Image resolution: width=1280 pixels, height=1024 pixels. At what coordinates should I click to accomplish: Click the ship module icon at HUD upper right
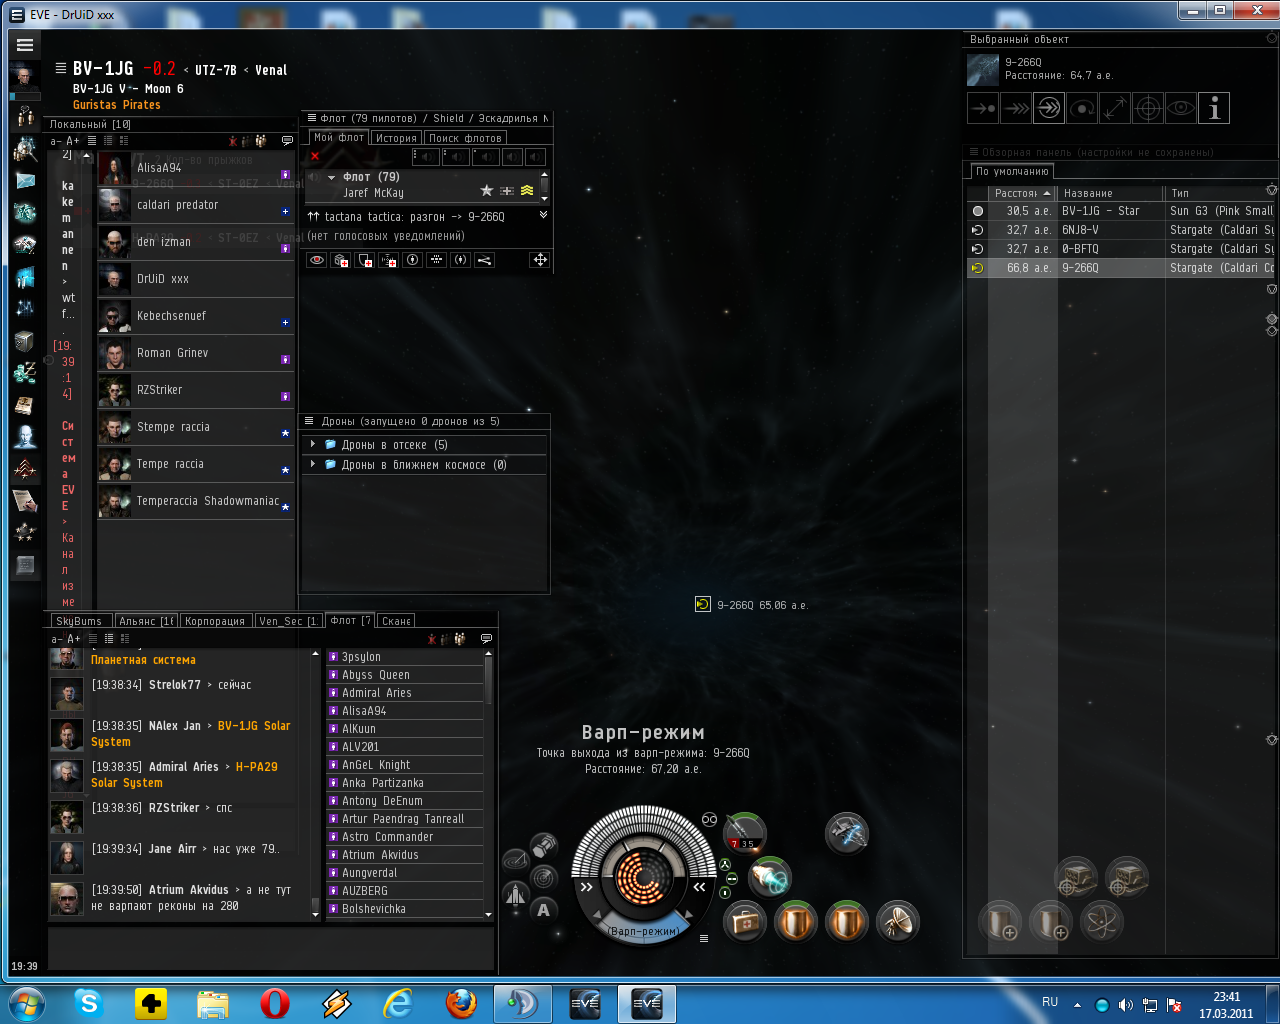847,833
